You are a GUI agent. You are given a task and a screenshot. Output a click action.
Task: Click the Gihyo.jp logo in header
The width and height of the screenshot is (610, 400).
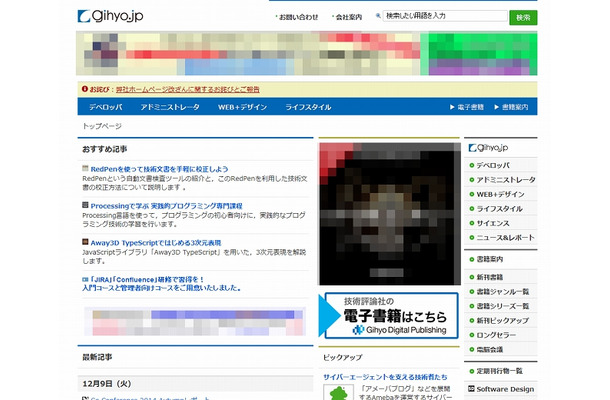pyautogui.click(x=110, y=16)
